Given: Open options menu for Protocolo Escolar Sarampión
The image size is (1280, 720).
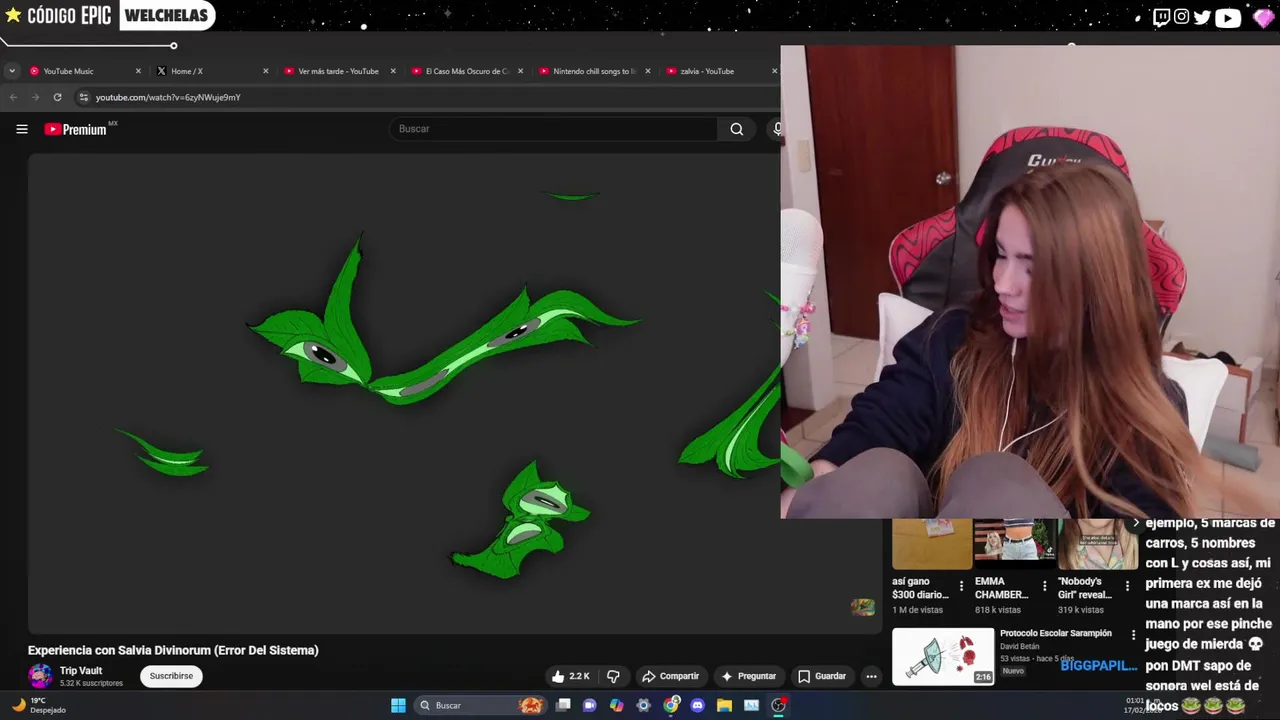Looking at the screenshot, I should [1133, 635].
